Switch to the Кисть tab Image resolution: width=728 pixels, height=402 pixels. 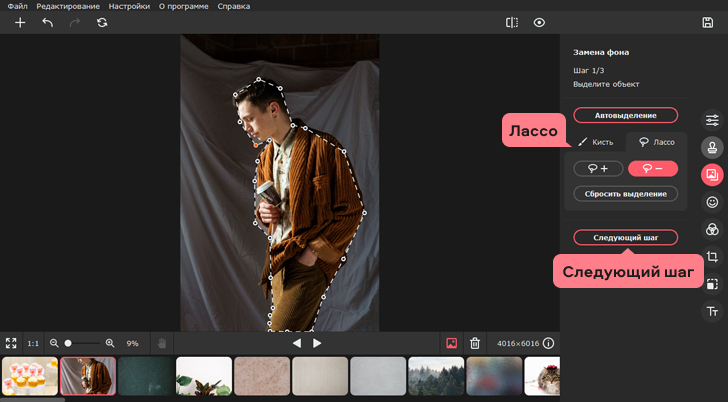(597, 143)
